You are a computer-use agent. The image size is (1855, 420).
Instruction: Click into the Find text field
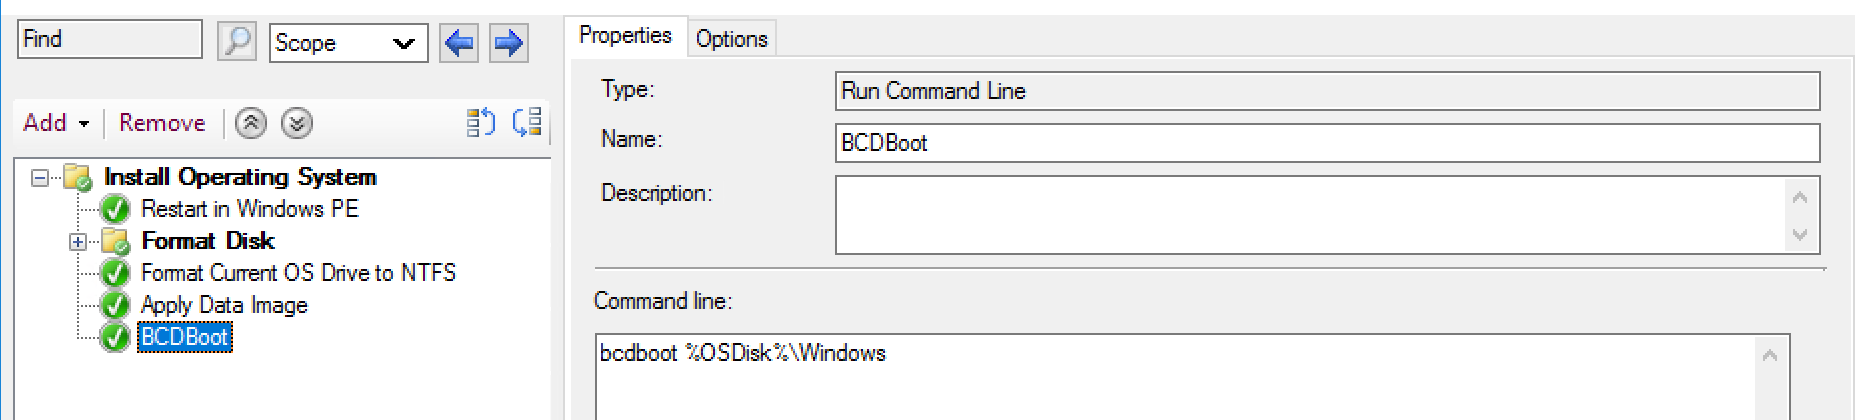110,40
